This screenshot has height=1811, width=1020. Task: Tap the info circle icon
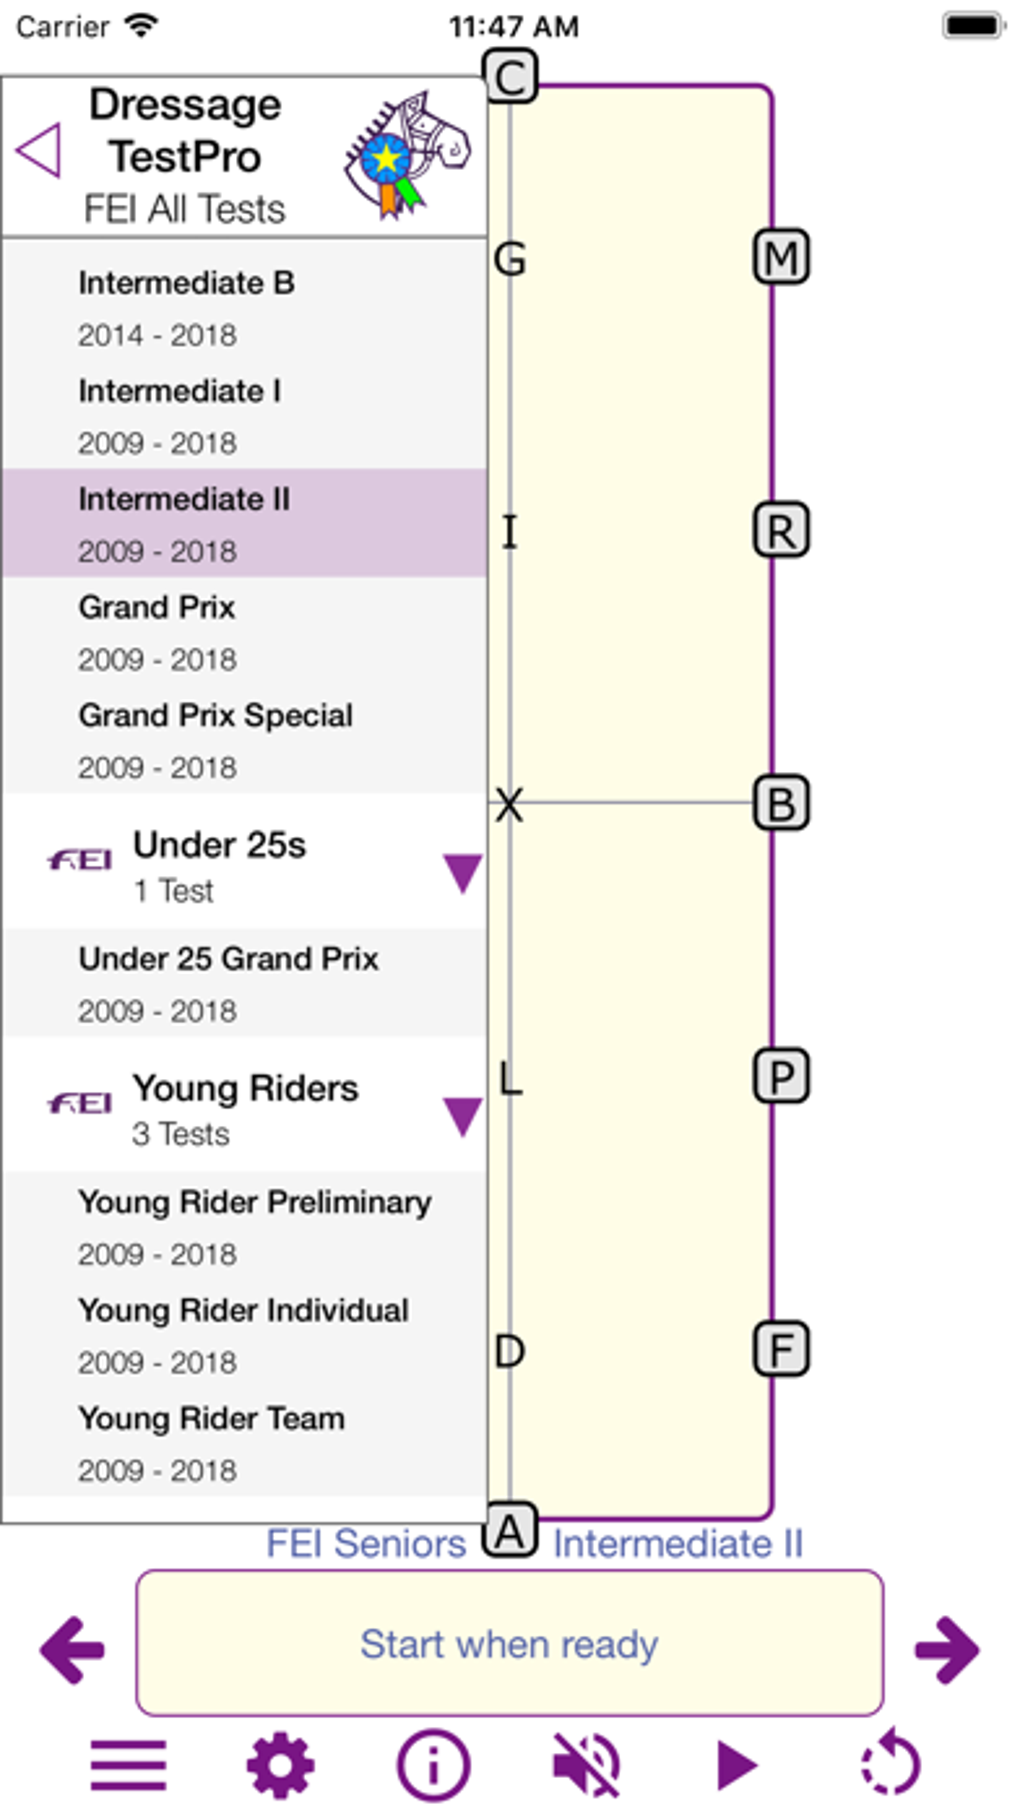[433, 1765]
